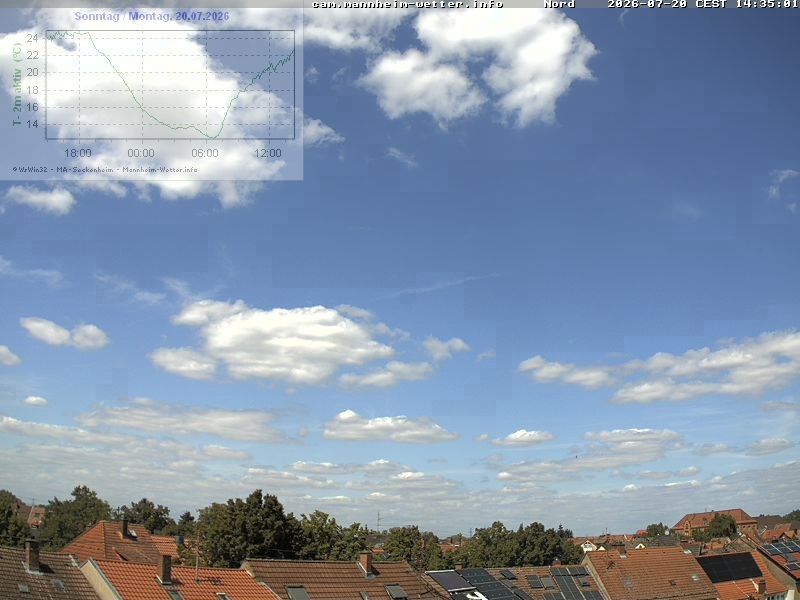
Task: Click the 'T- 2m aktiv (°C)' axis title
Action: [17, 85]
